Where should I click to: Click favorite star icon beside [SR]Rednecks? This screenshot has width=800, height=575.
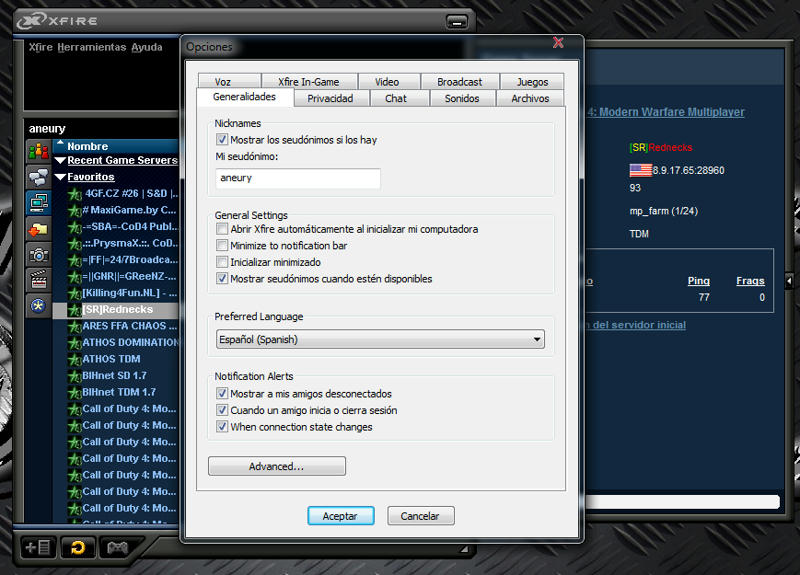point(75,310)
